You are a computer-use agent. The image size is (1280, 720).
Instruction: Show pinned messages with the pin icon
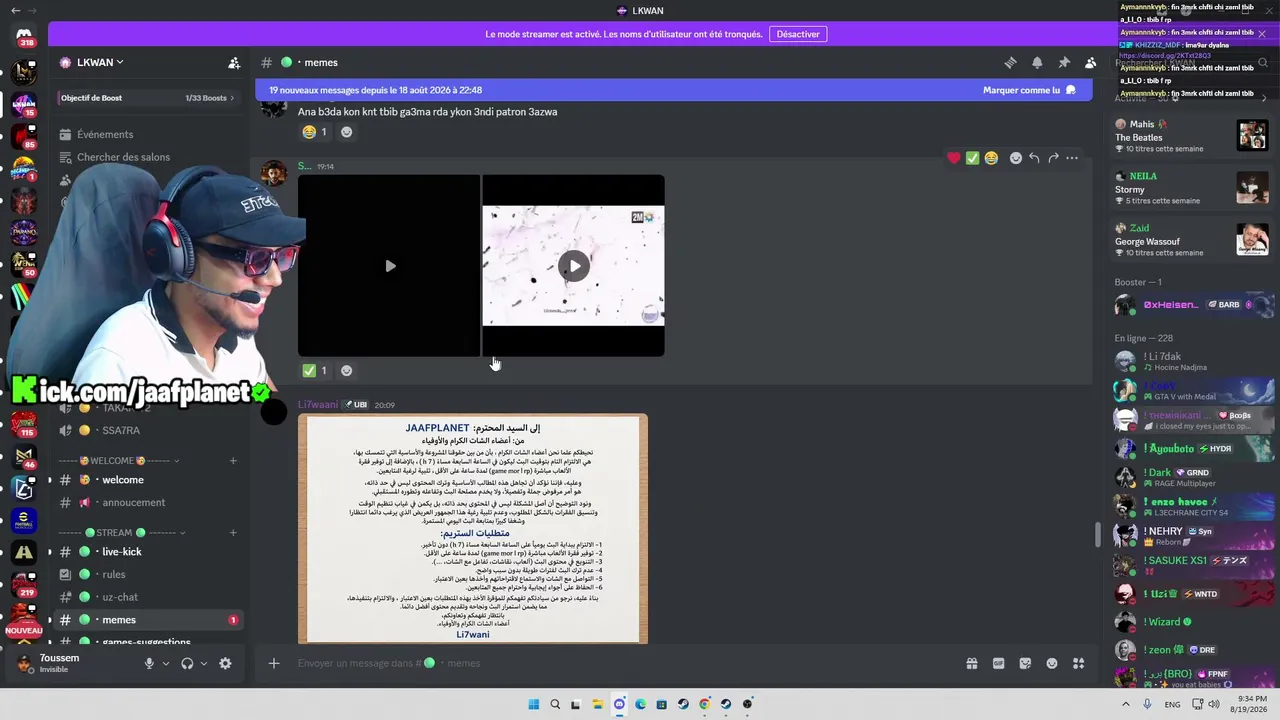pyautogui.click(x=1064, y=62)
